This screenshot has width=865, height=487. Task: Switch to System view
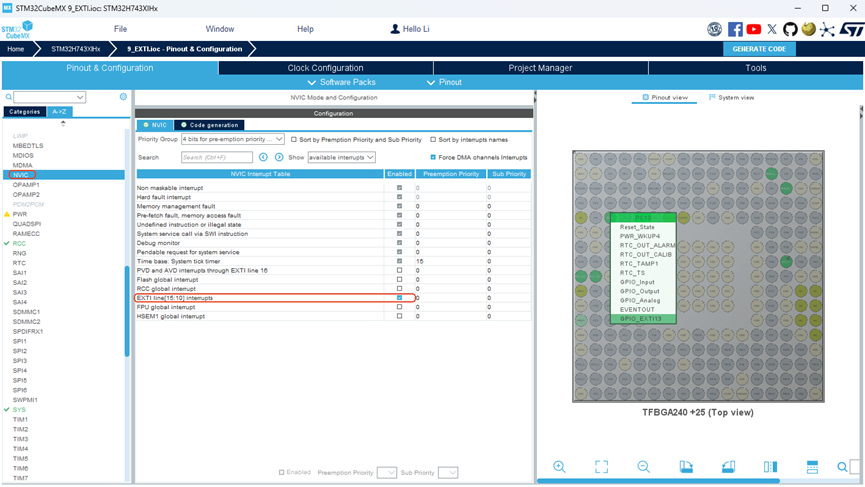tap(731, 98)
